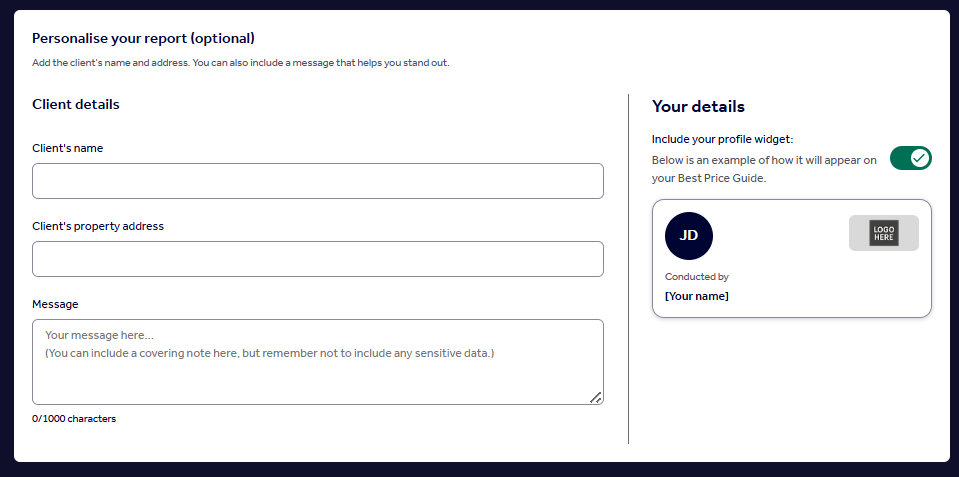The height and width of the screenshot is (477, 959).
Task: Click into Client's property address field
Action: (x=318, y=259)
